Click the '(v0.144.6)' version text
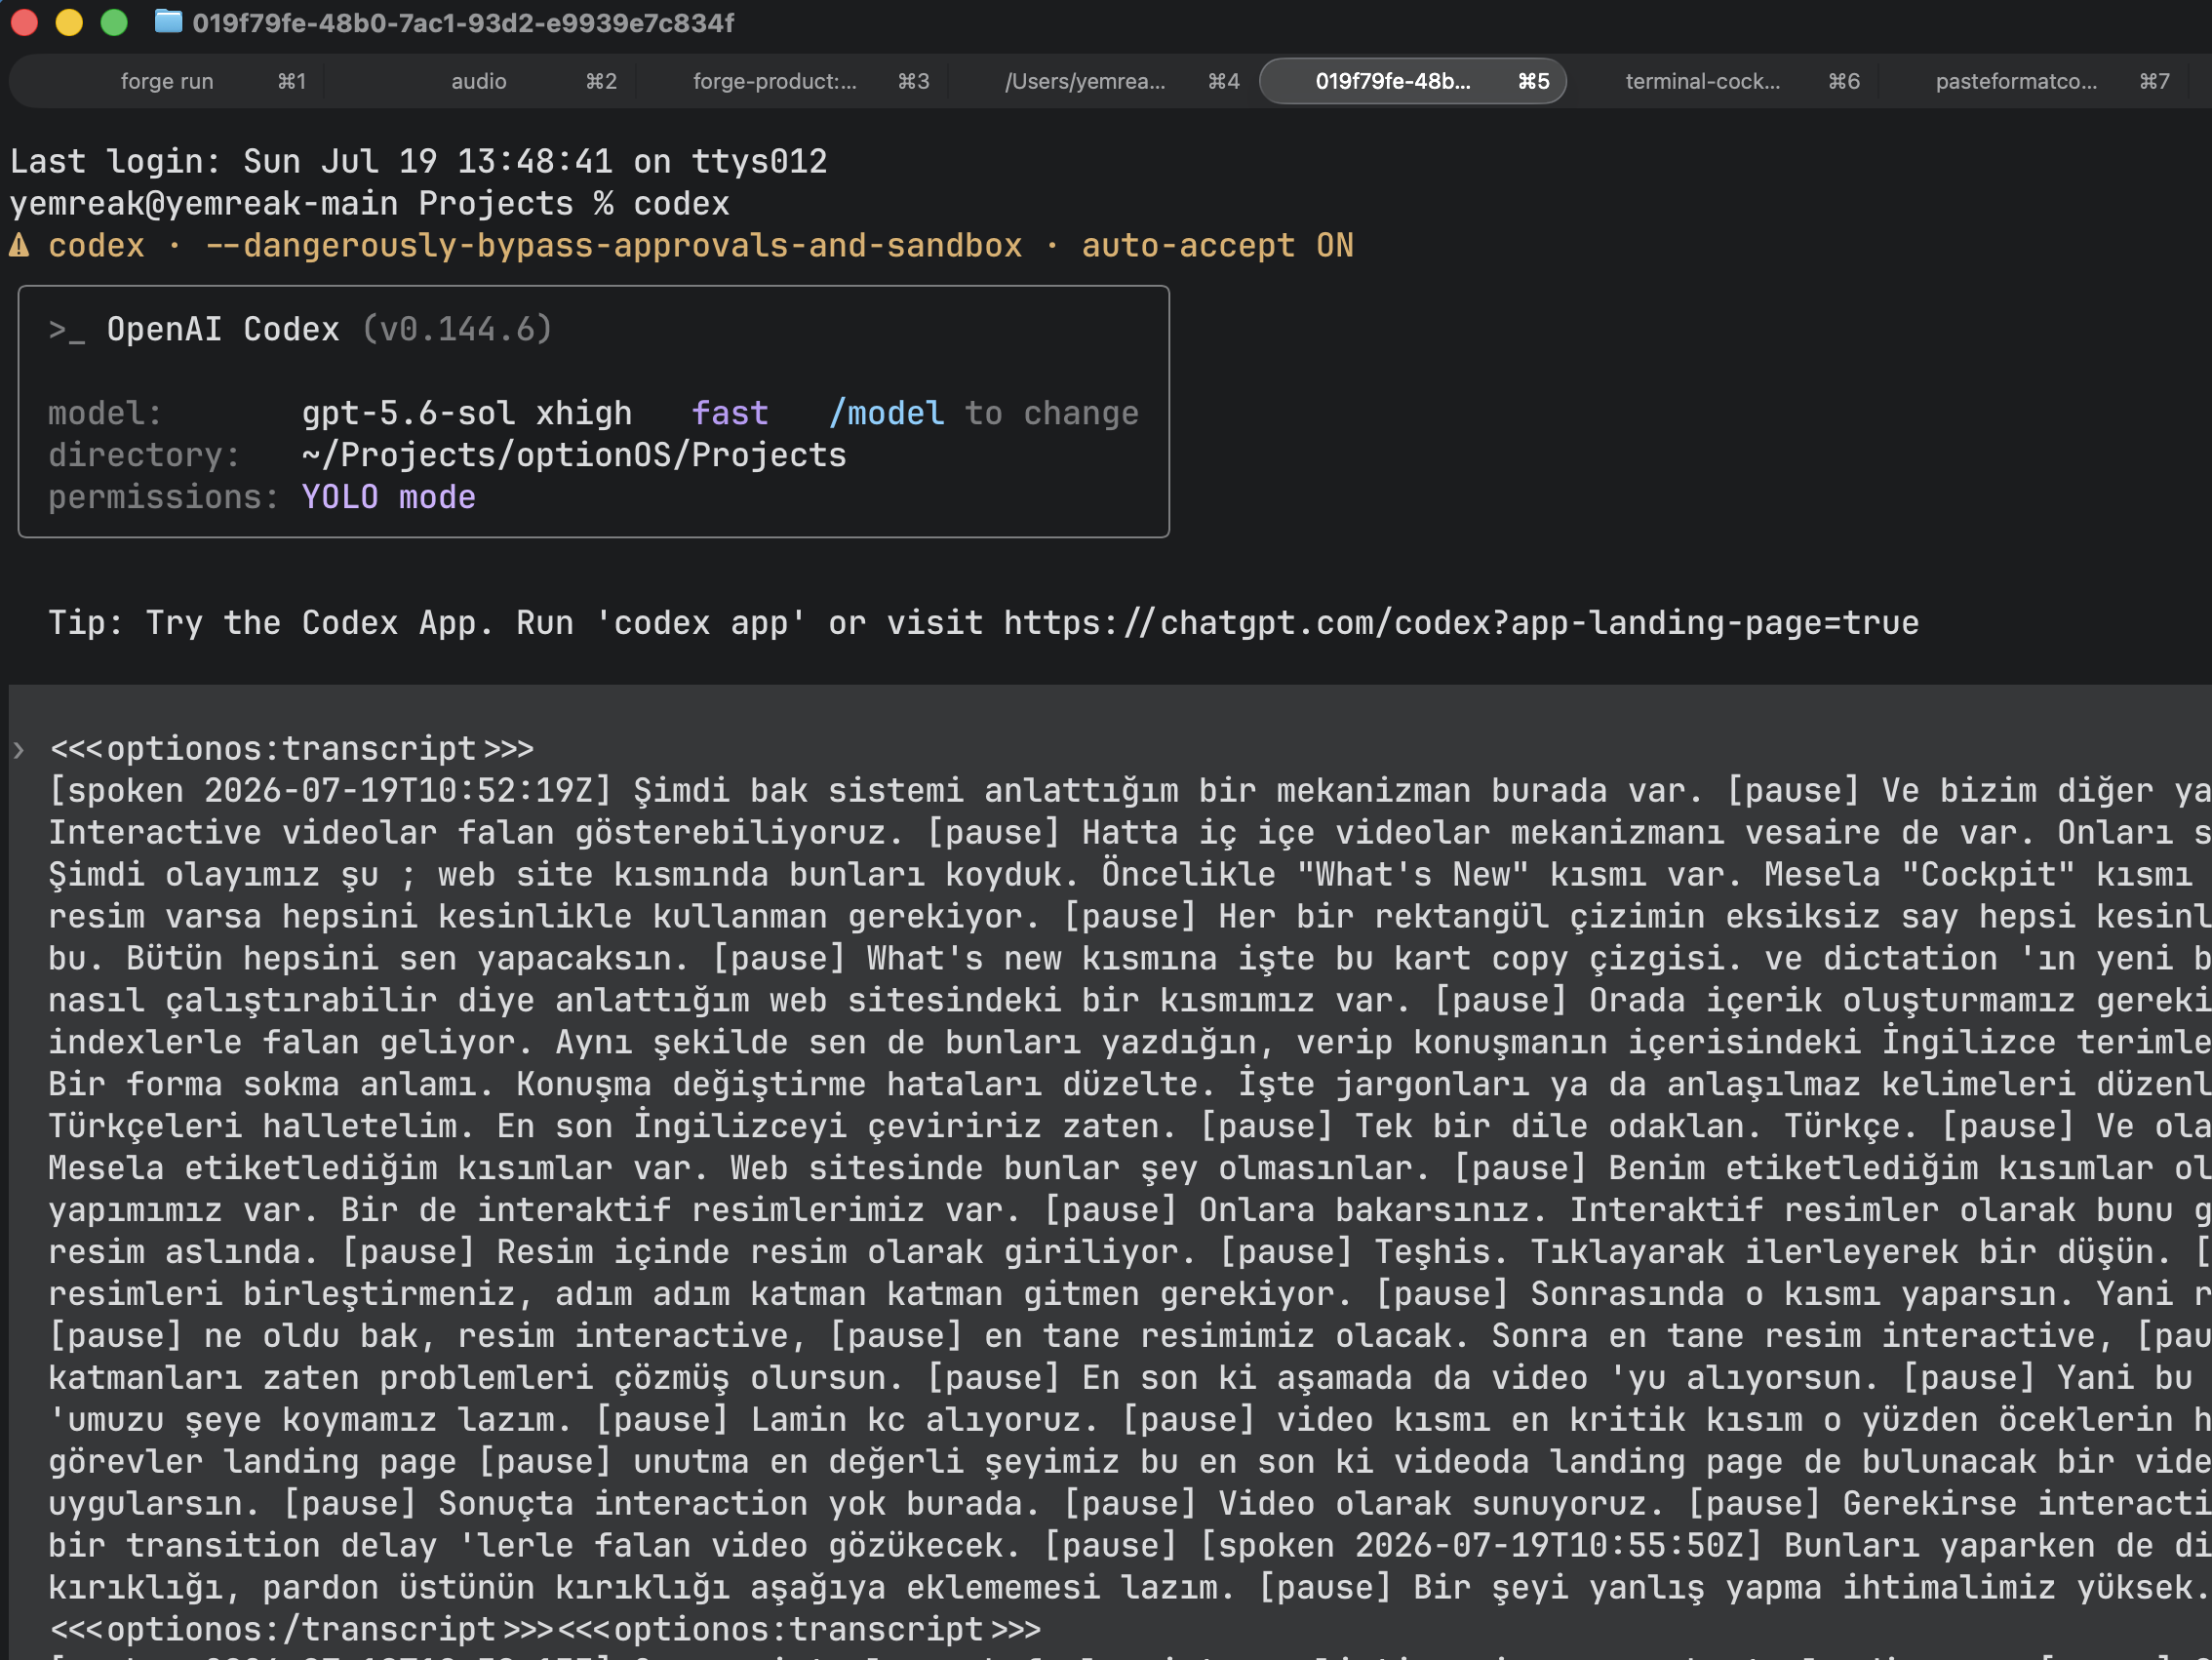Viewport: 2212px width, 1660px height. (457, 329)
